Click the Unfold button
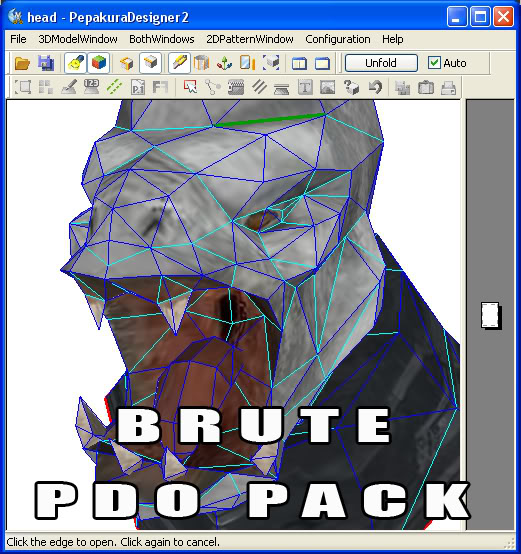Screen dimensions: 521x554 pyautogui.click(x=381, y=63)
